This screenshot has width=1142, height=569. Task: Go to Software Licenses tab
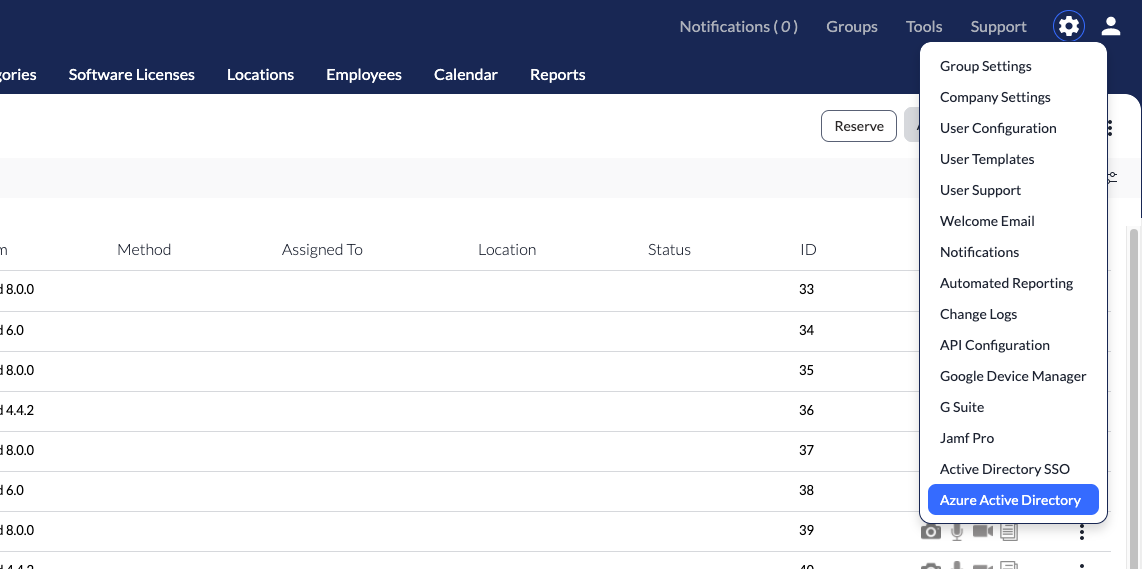(x=132, y=74)
